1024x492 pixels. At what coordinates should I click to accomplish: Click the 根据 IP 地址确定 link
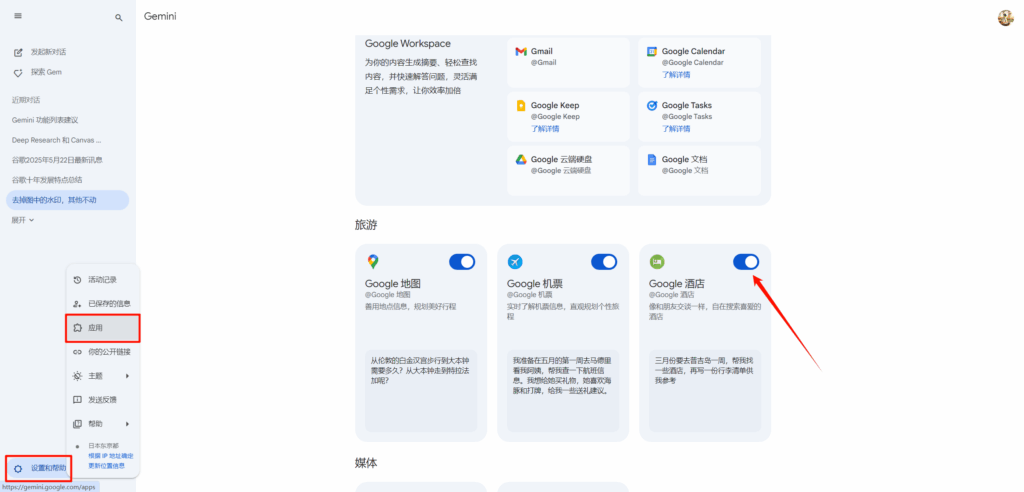(111, 456)
